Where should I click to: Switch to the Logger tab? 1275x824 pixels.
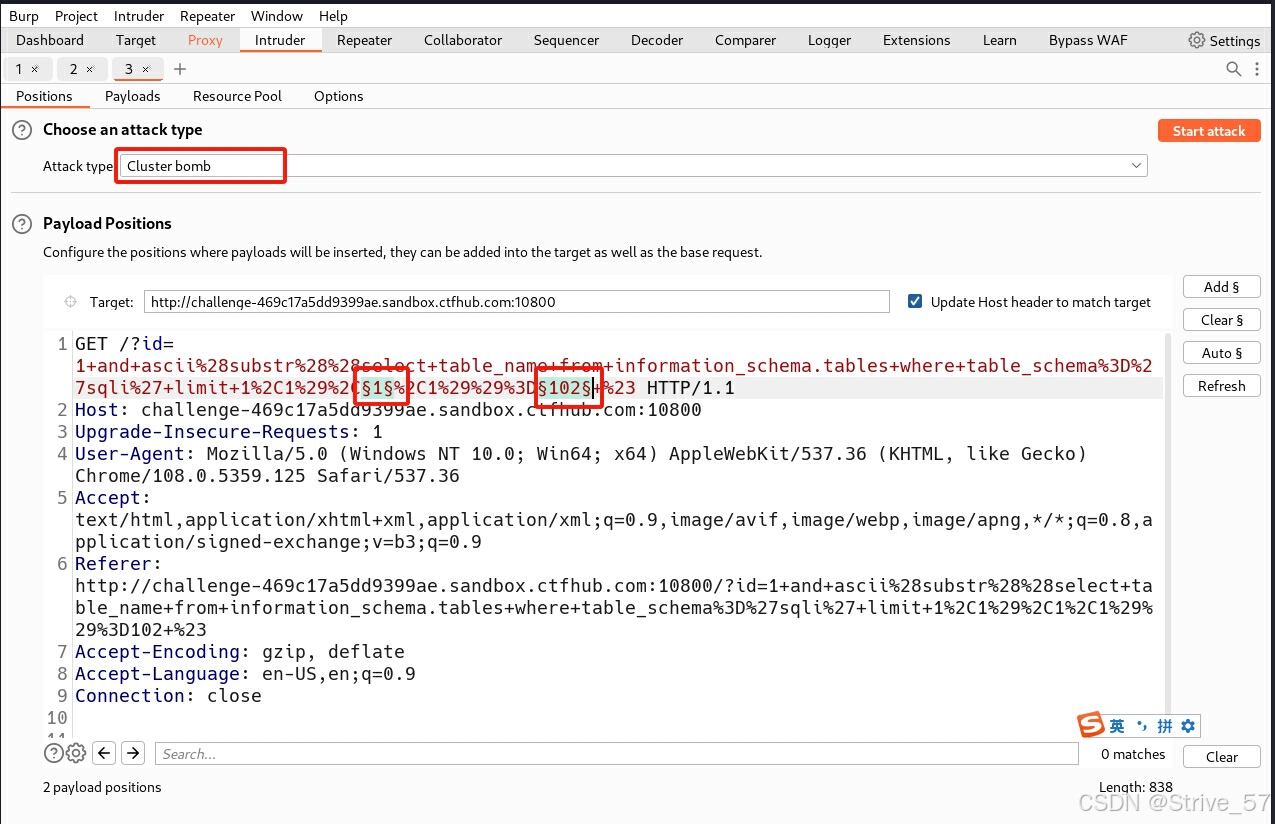[x=829, y=40]
